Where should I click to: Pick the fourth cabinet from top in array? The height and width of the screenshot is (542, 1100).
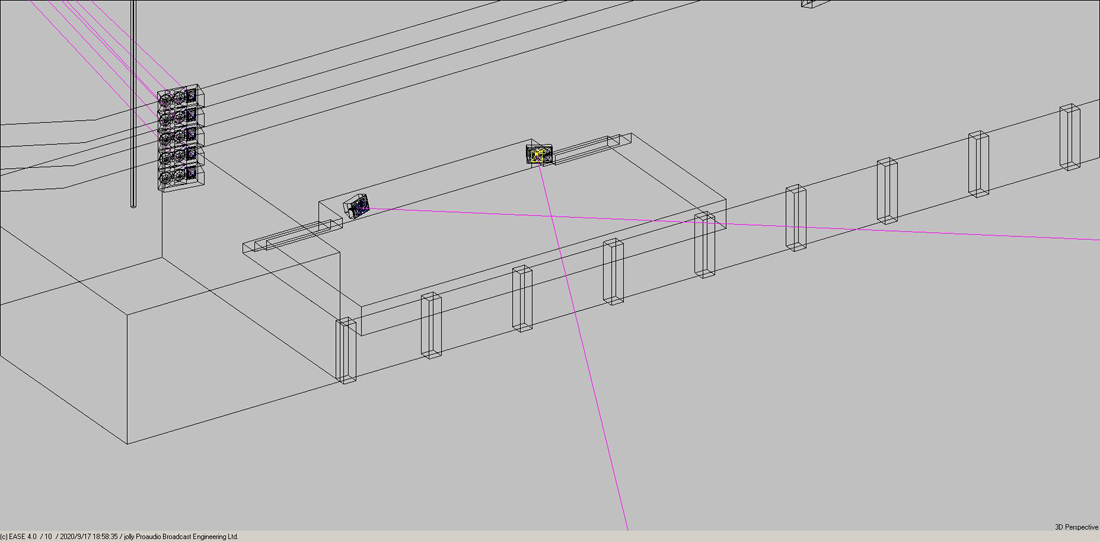tap(178, 157)
